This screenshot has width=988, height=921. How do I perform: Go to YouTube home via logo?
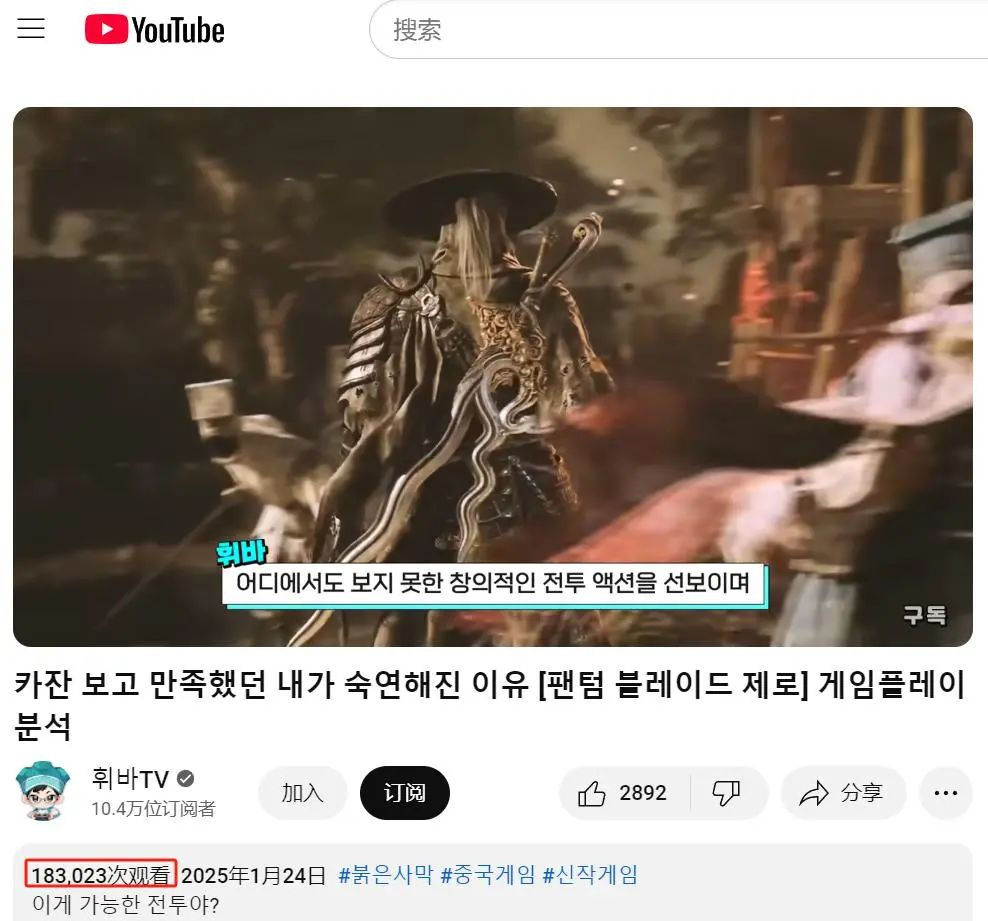click(x=154, y=30)
